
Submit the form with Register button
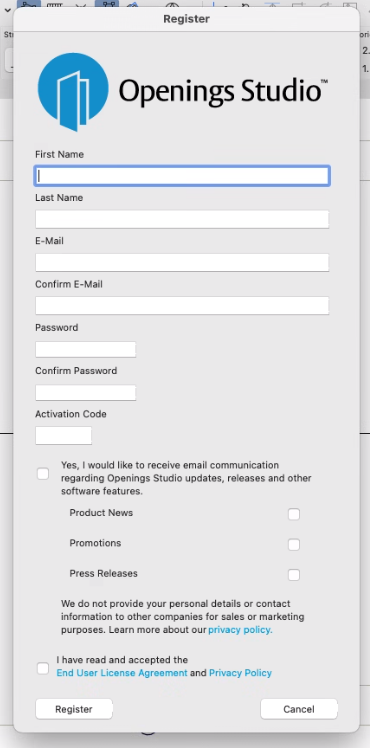[74, 709]
